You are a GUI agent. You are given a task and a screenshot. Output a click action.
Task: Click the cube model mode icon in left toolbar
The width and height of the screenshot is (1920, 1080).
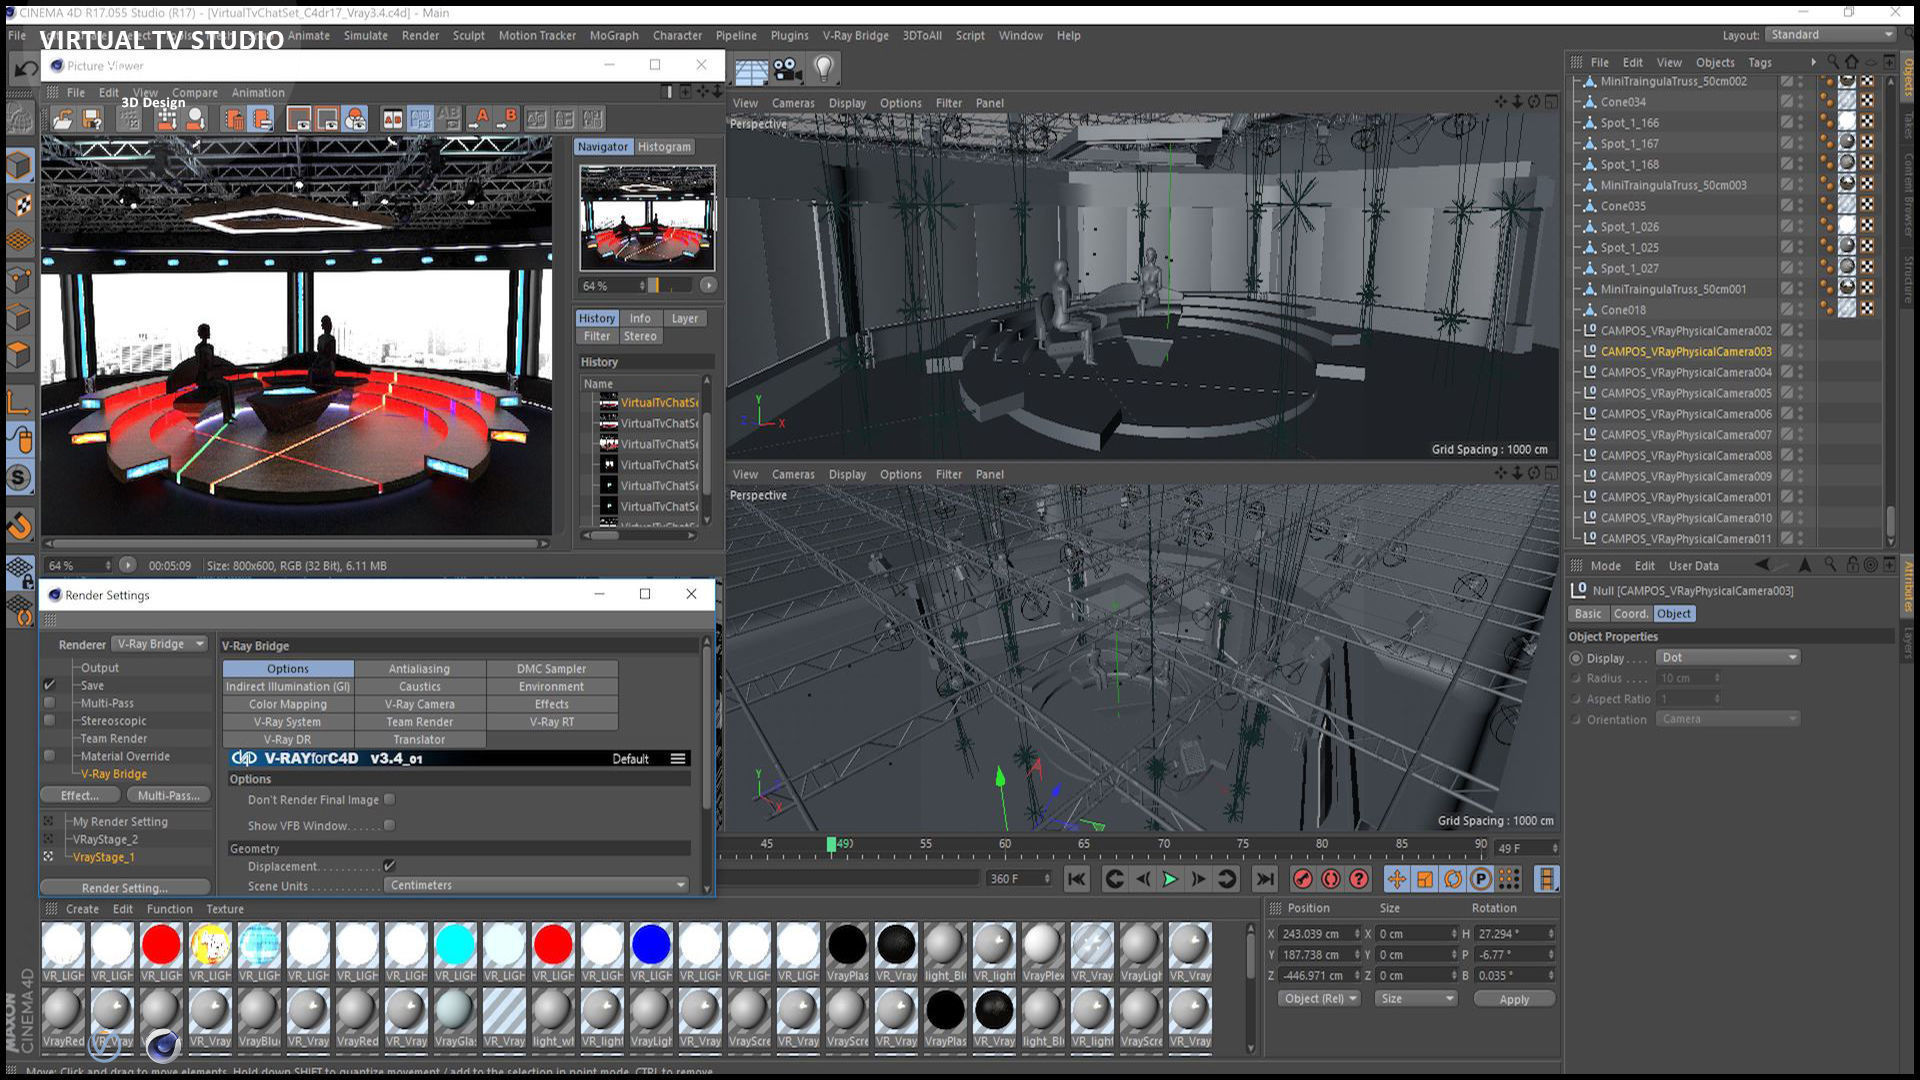click(x=20, y=165)
